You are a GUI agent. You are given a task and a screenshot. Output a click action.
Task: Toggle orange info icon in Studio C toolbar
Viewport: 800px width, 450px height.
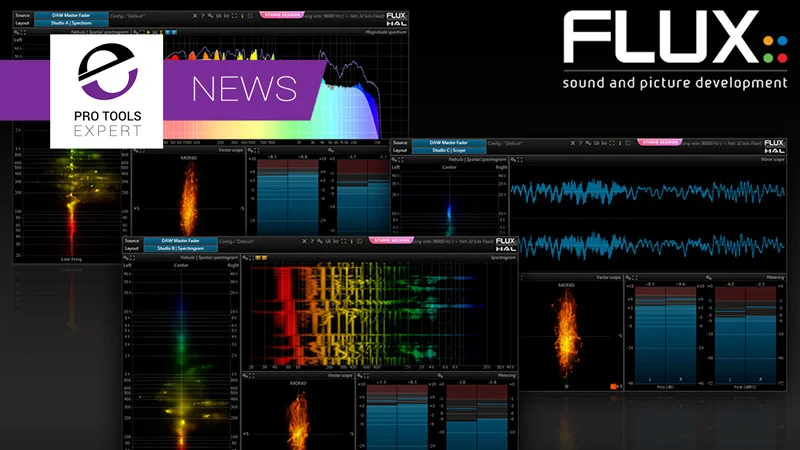[620, 143]
